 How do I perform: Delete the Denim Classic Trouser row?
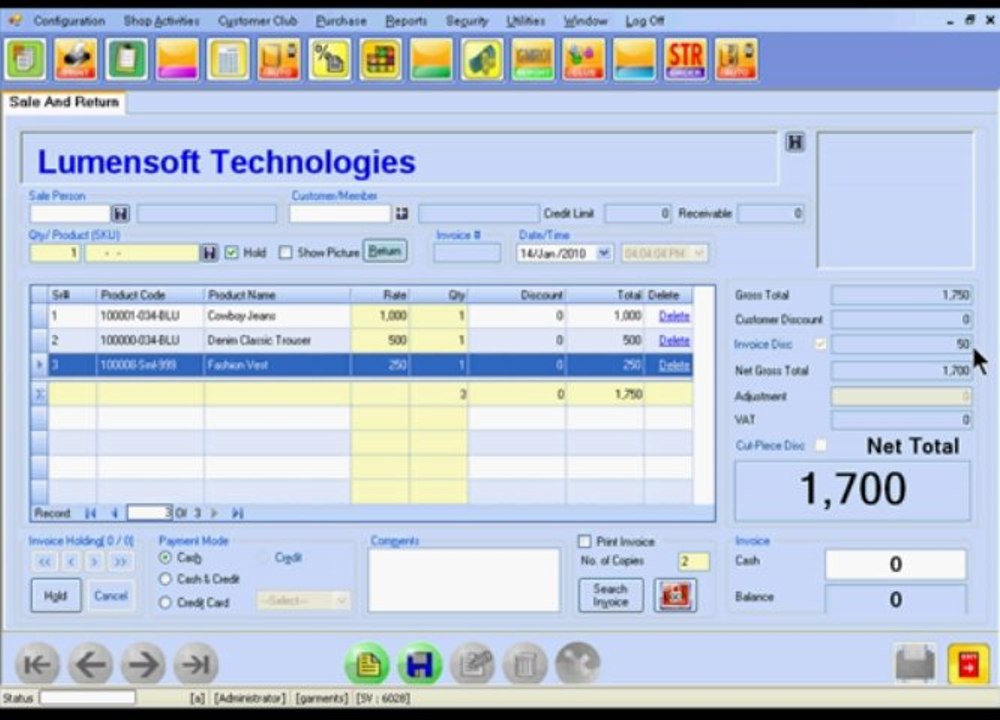tap(674, 341)
